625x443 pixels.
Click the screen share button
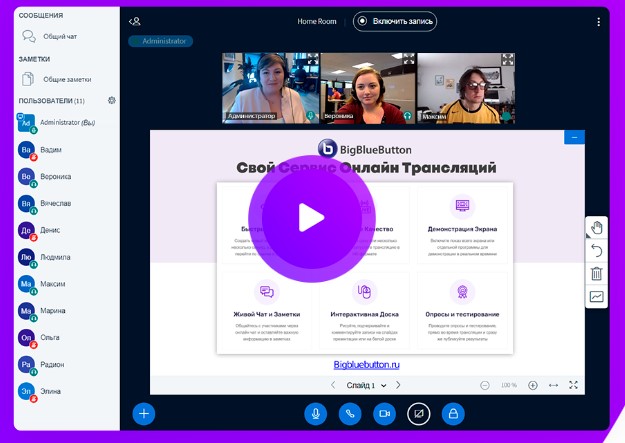(x=418, y=413)
